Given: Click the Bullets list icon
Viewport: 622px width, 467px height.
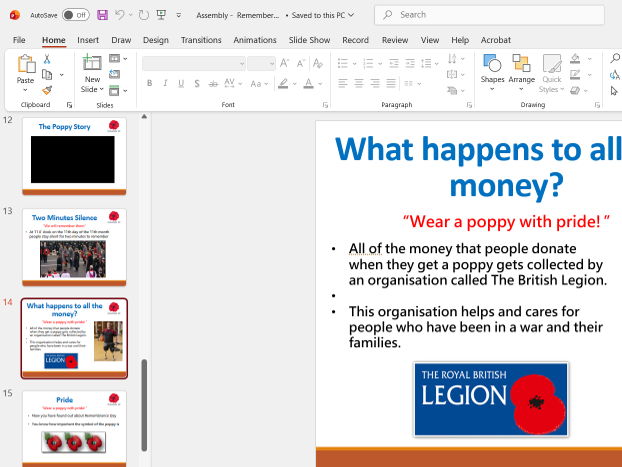Looking at the screenshot, I should tap(343, 63).
